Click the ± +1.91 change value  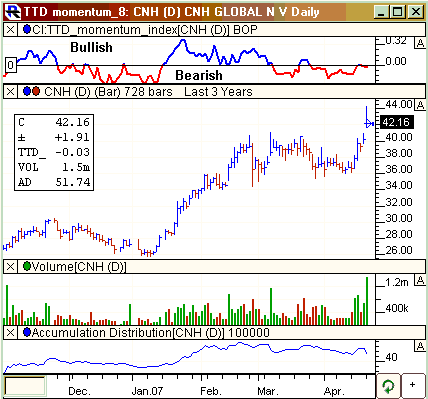72,137
